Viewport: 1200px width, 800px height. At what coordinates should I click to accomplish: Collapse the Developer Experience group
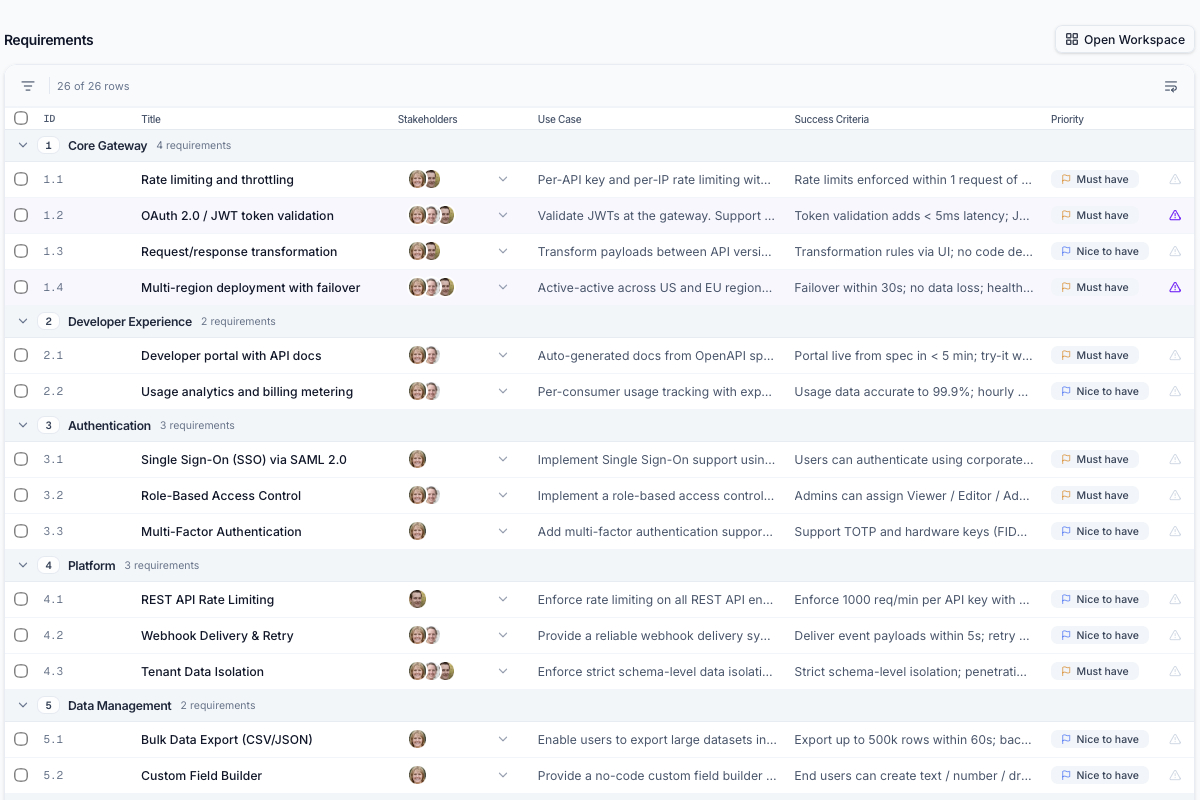23,322
